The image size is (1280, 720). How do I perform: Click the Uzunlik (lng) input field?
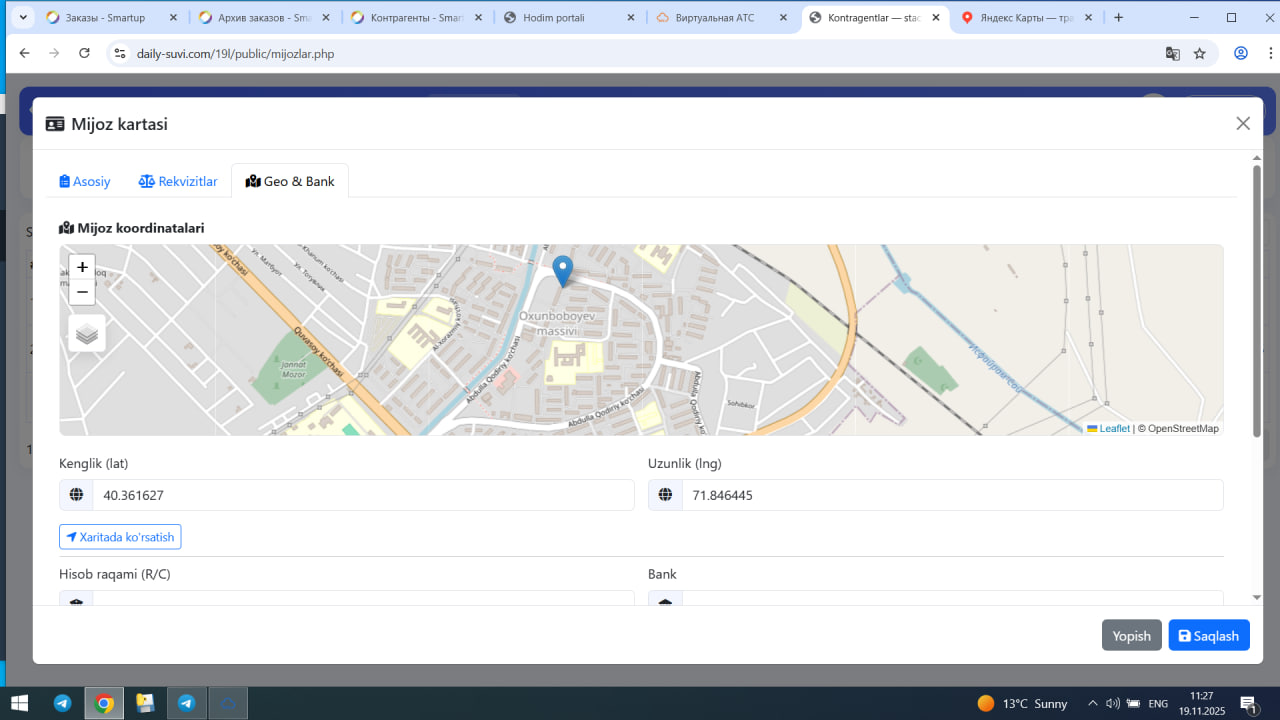[951, 495]
